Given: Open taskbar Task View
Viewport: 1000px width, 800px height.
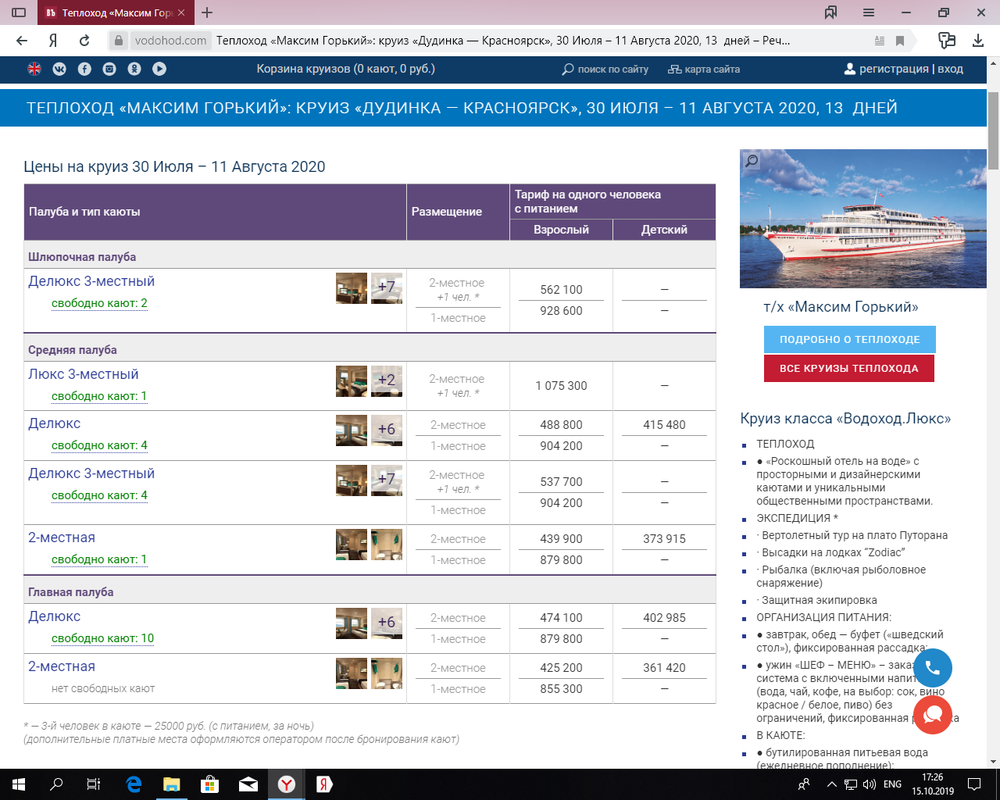Looking at the screenshot, I should point(94,784).
